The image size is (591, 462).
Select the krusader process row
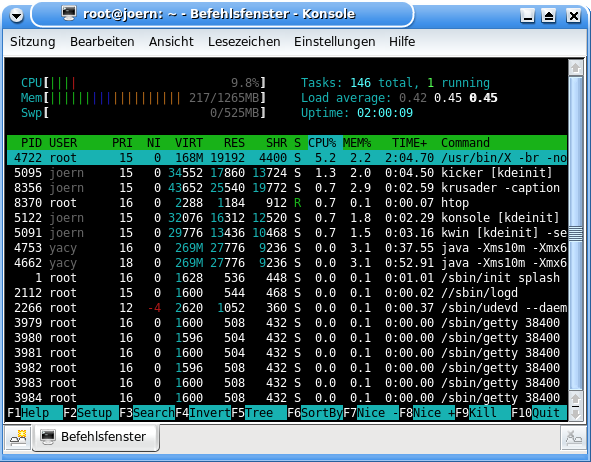click(287, 188)
